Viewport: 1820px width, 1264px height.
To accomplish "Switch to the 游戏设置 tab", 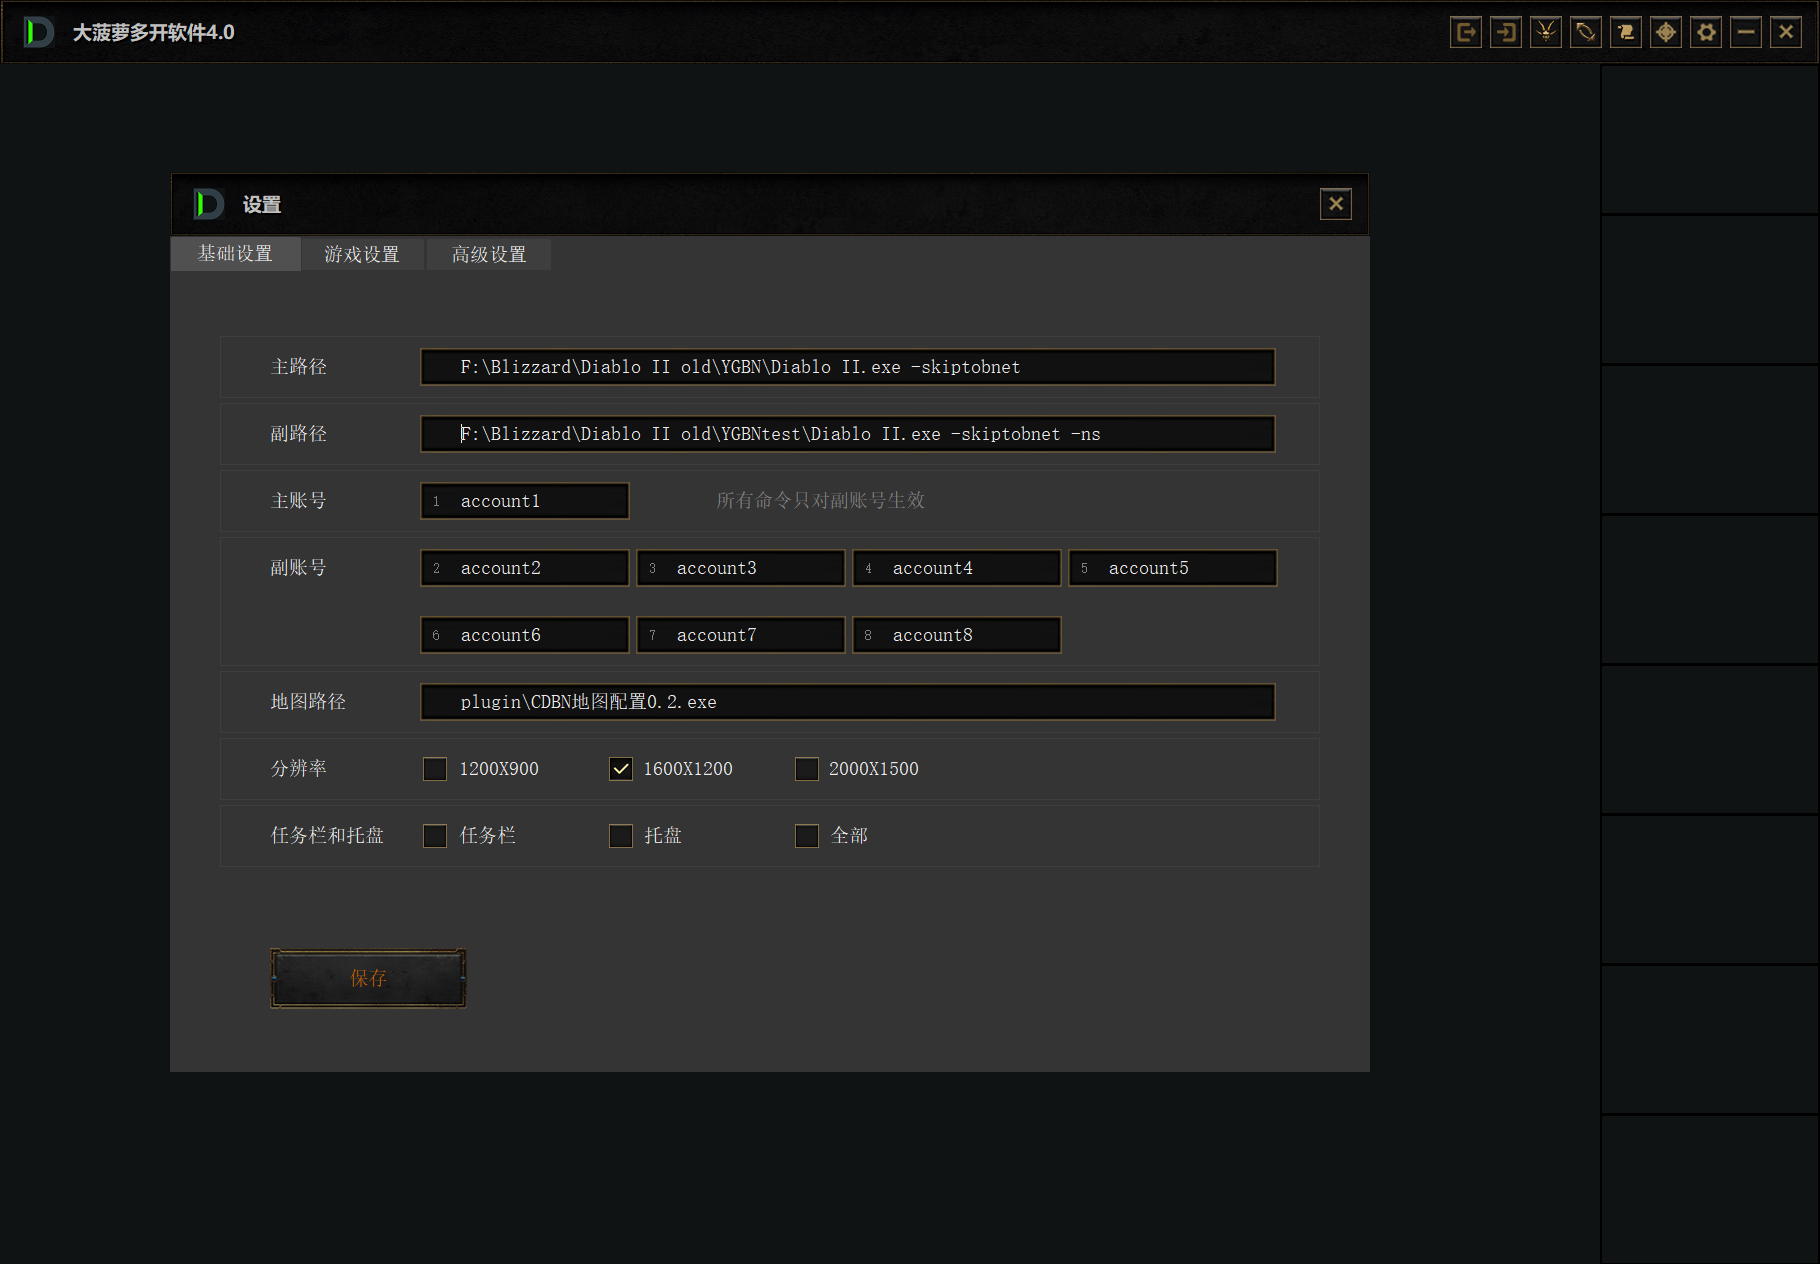I will point(362,254).
